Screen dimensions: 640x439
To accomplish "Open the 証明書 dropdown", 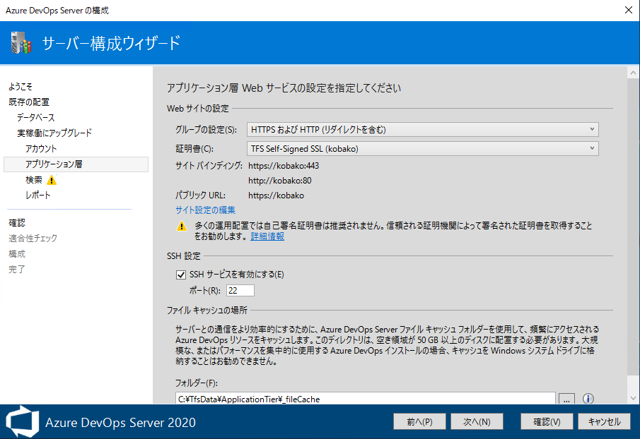I will point(422,149).
